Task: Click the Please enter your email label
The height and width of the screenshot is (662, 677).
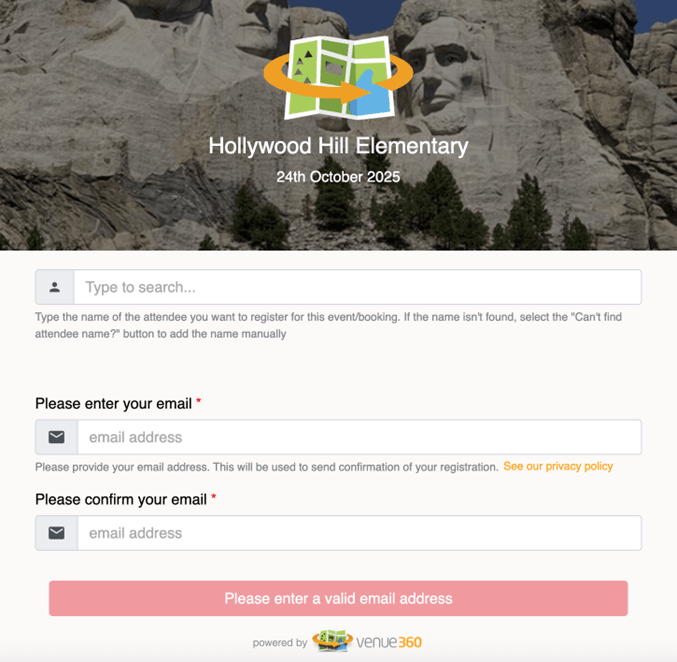Action: click(x=114, y=403)
